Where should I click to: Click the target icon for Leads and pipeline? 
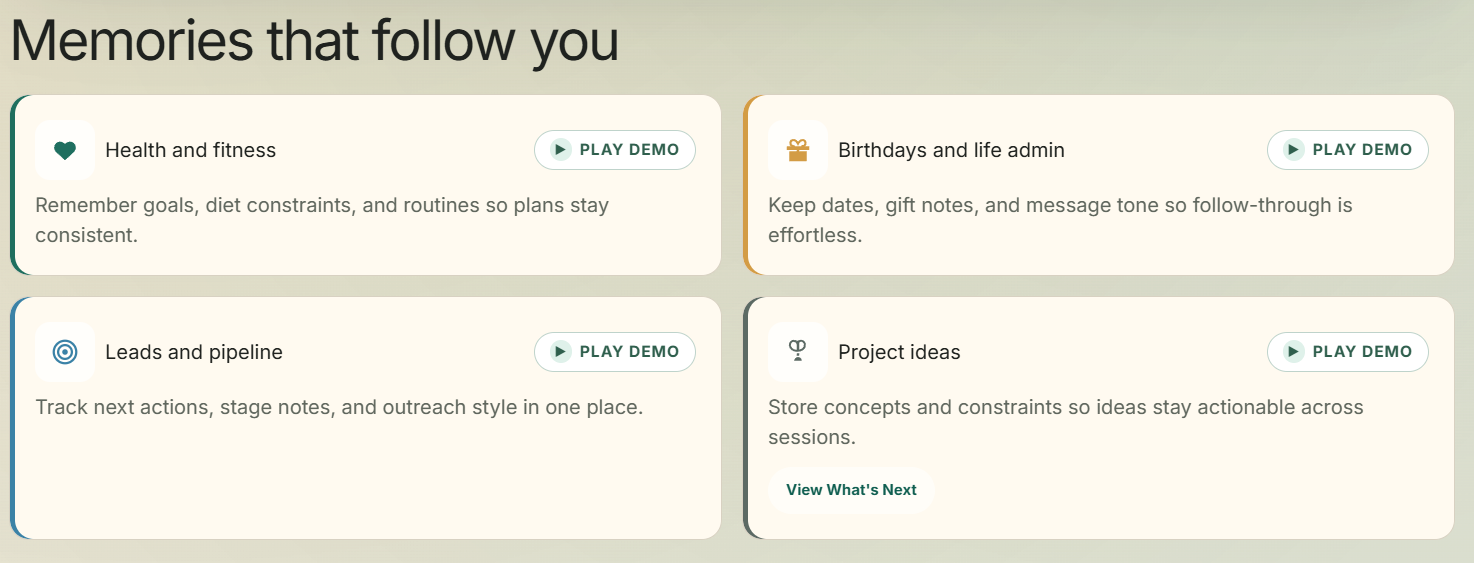(65, 352)
